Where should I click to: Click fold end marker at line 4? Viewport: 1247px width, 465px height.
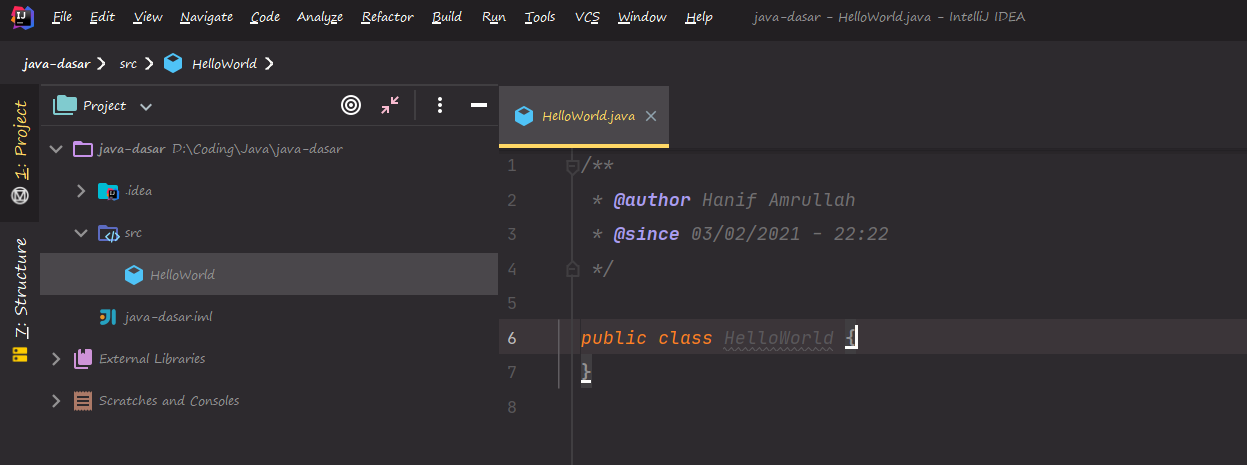pyautogui.click(x=572, y=269)
